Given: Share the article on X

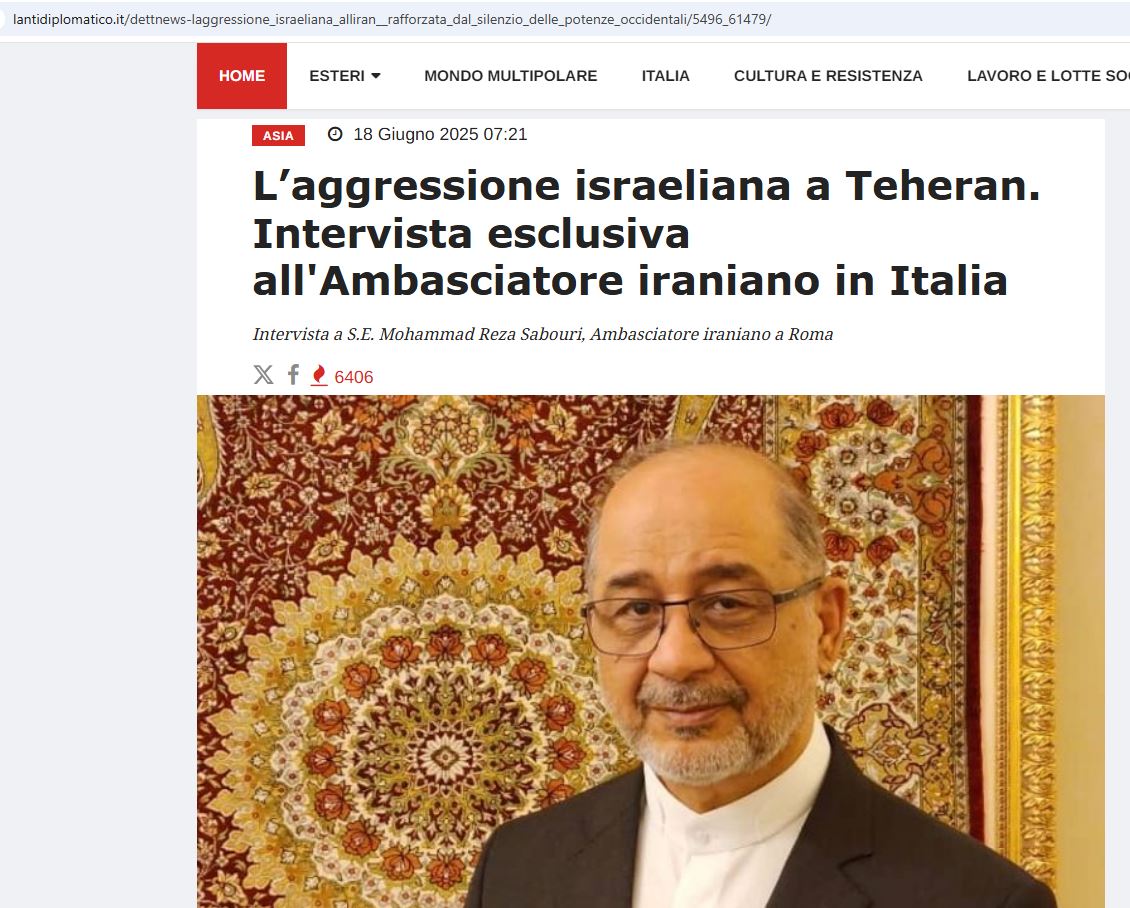Looking at the screenshot, I should tap(263, 375).
